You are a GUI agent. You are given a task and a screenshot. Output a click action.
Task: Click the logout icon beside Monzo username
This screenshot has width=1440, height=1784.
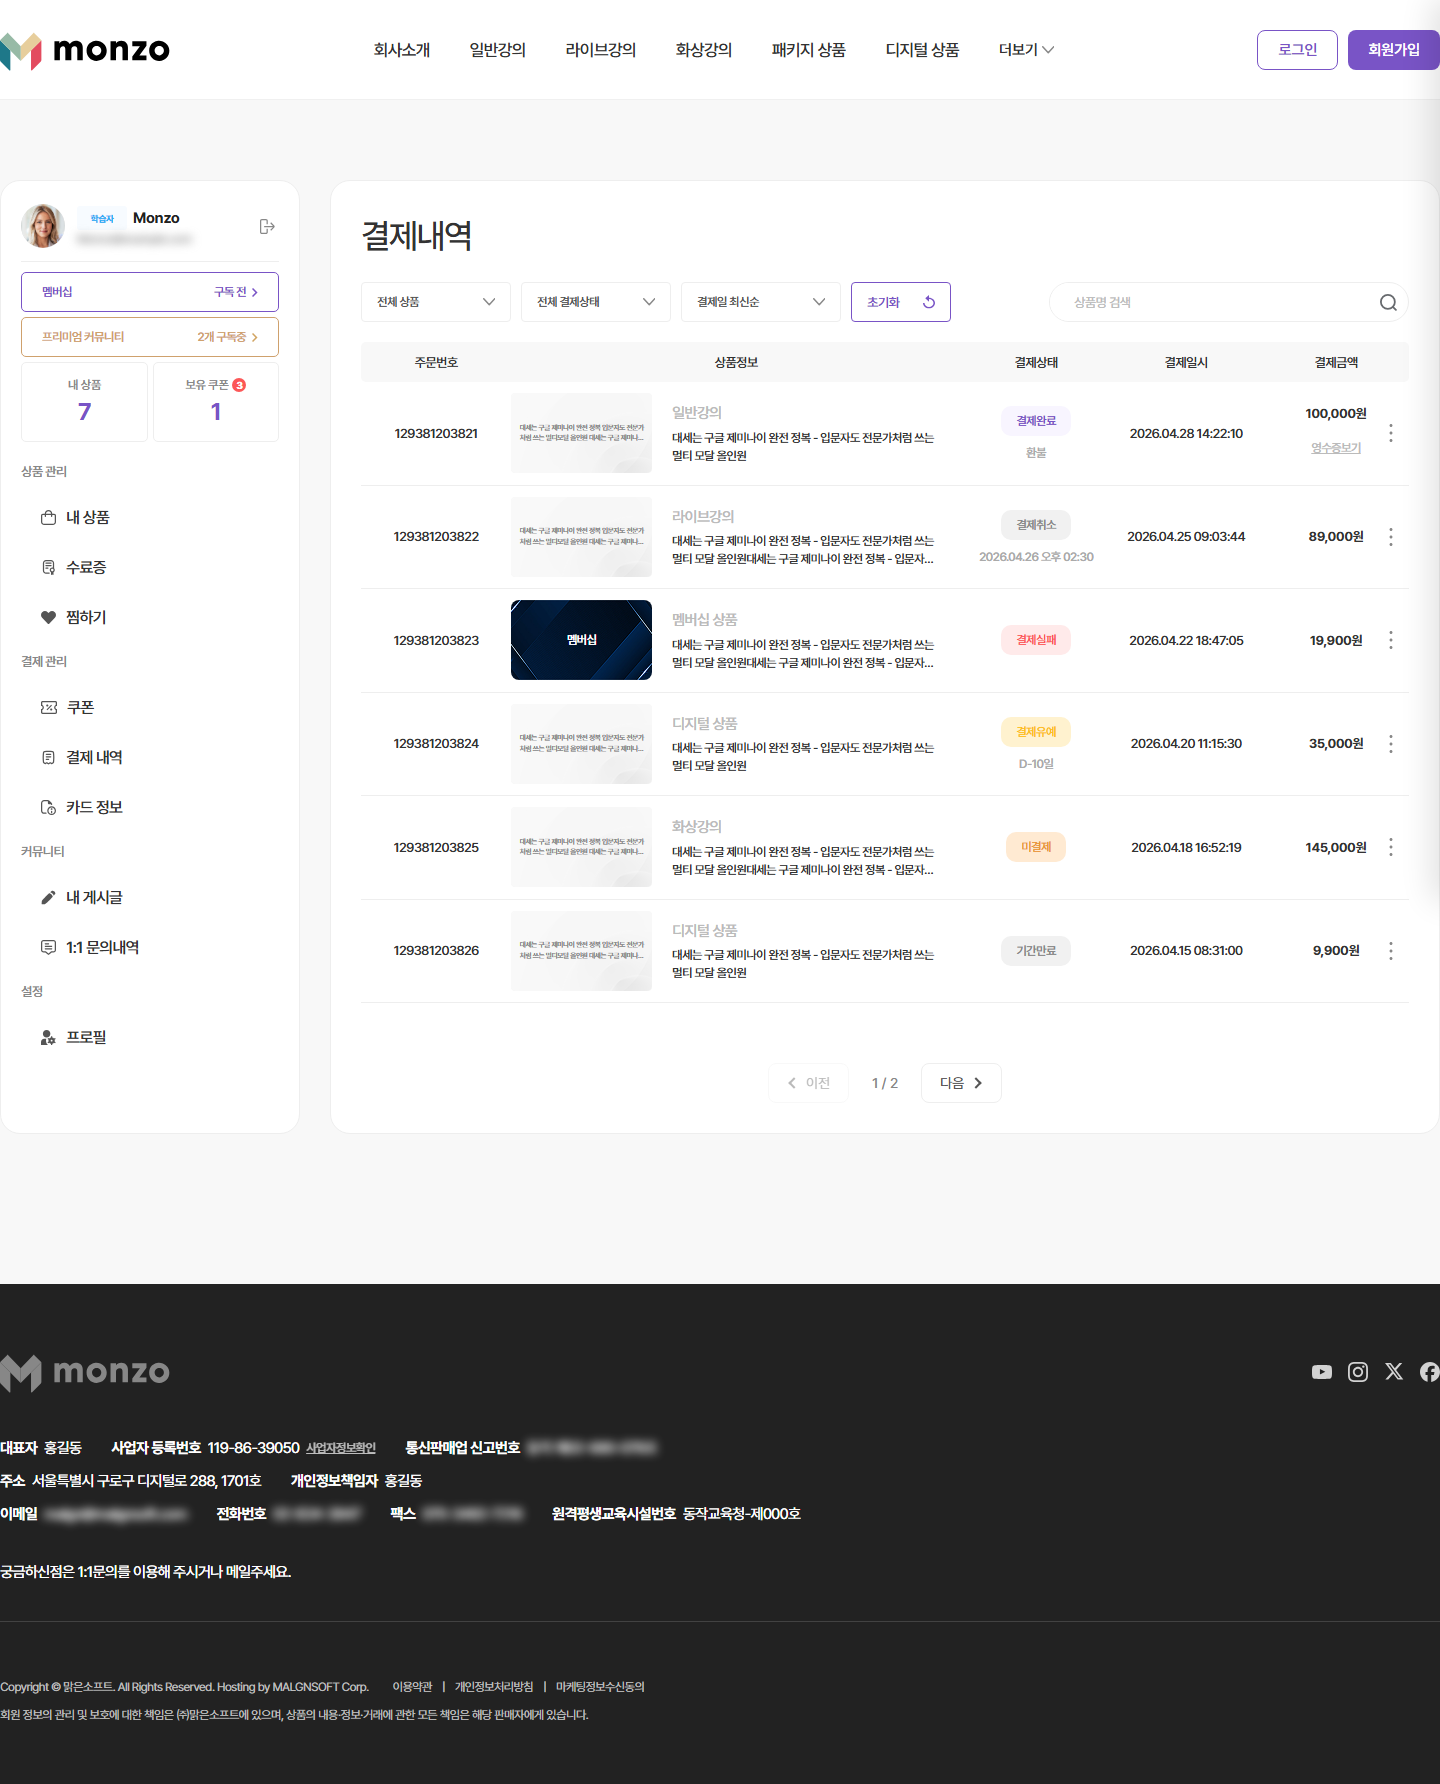coord(267,227)
